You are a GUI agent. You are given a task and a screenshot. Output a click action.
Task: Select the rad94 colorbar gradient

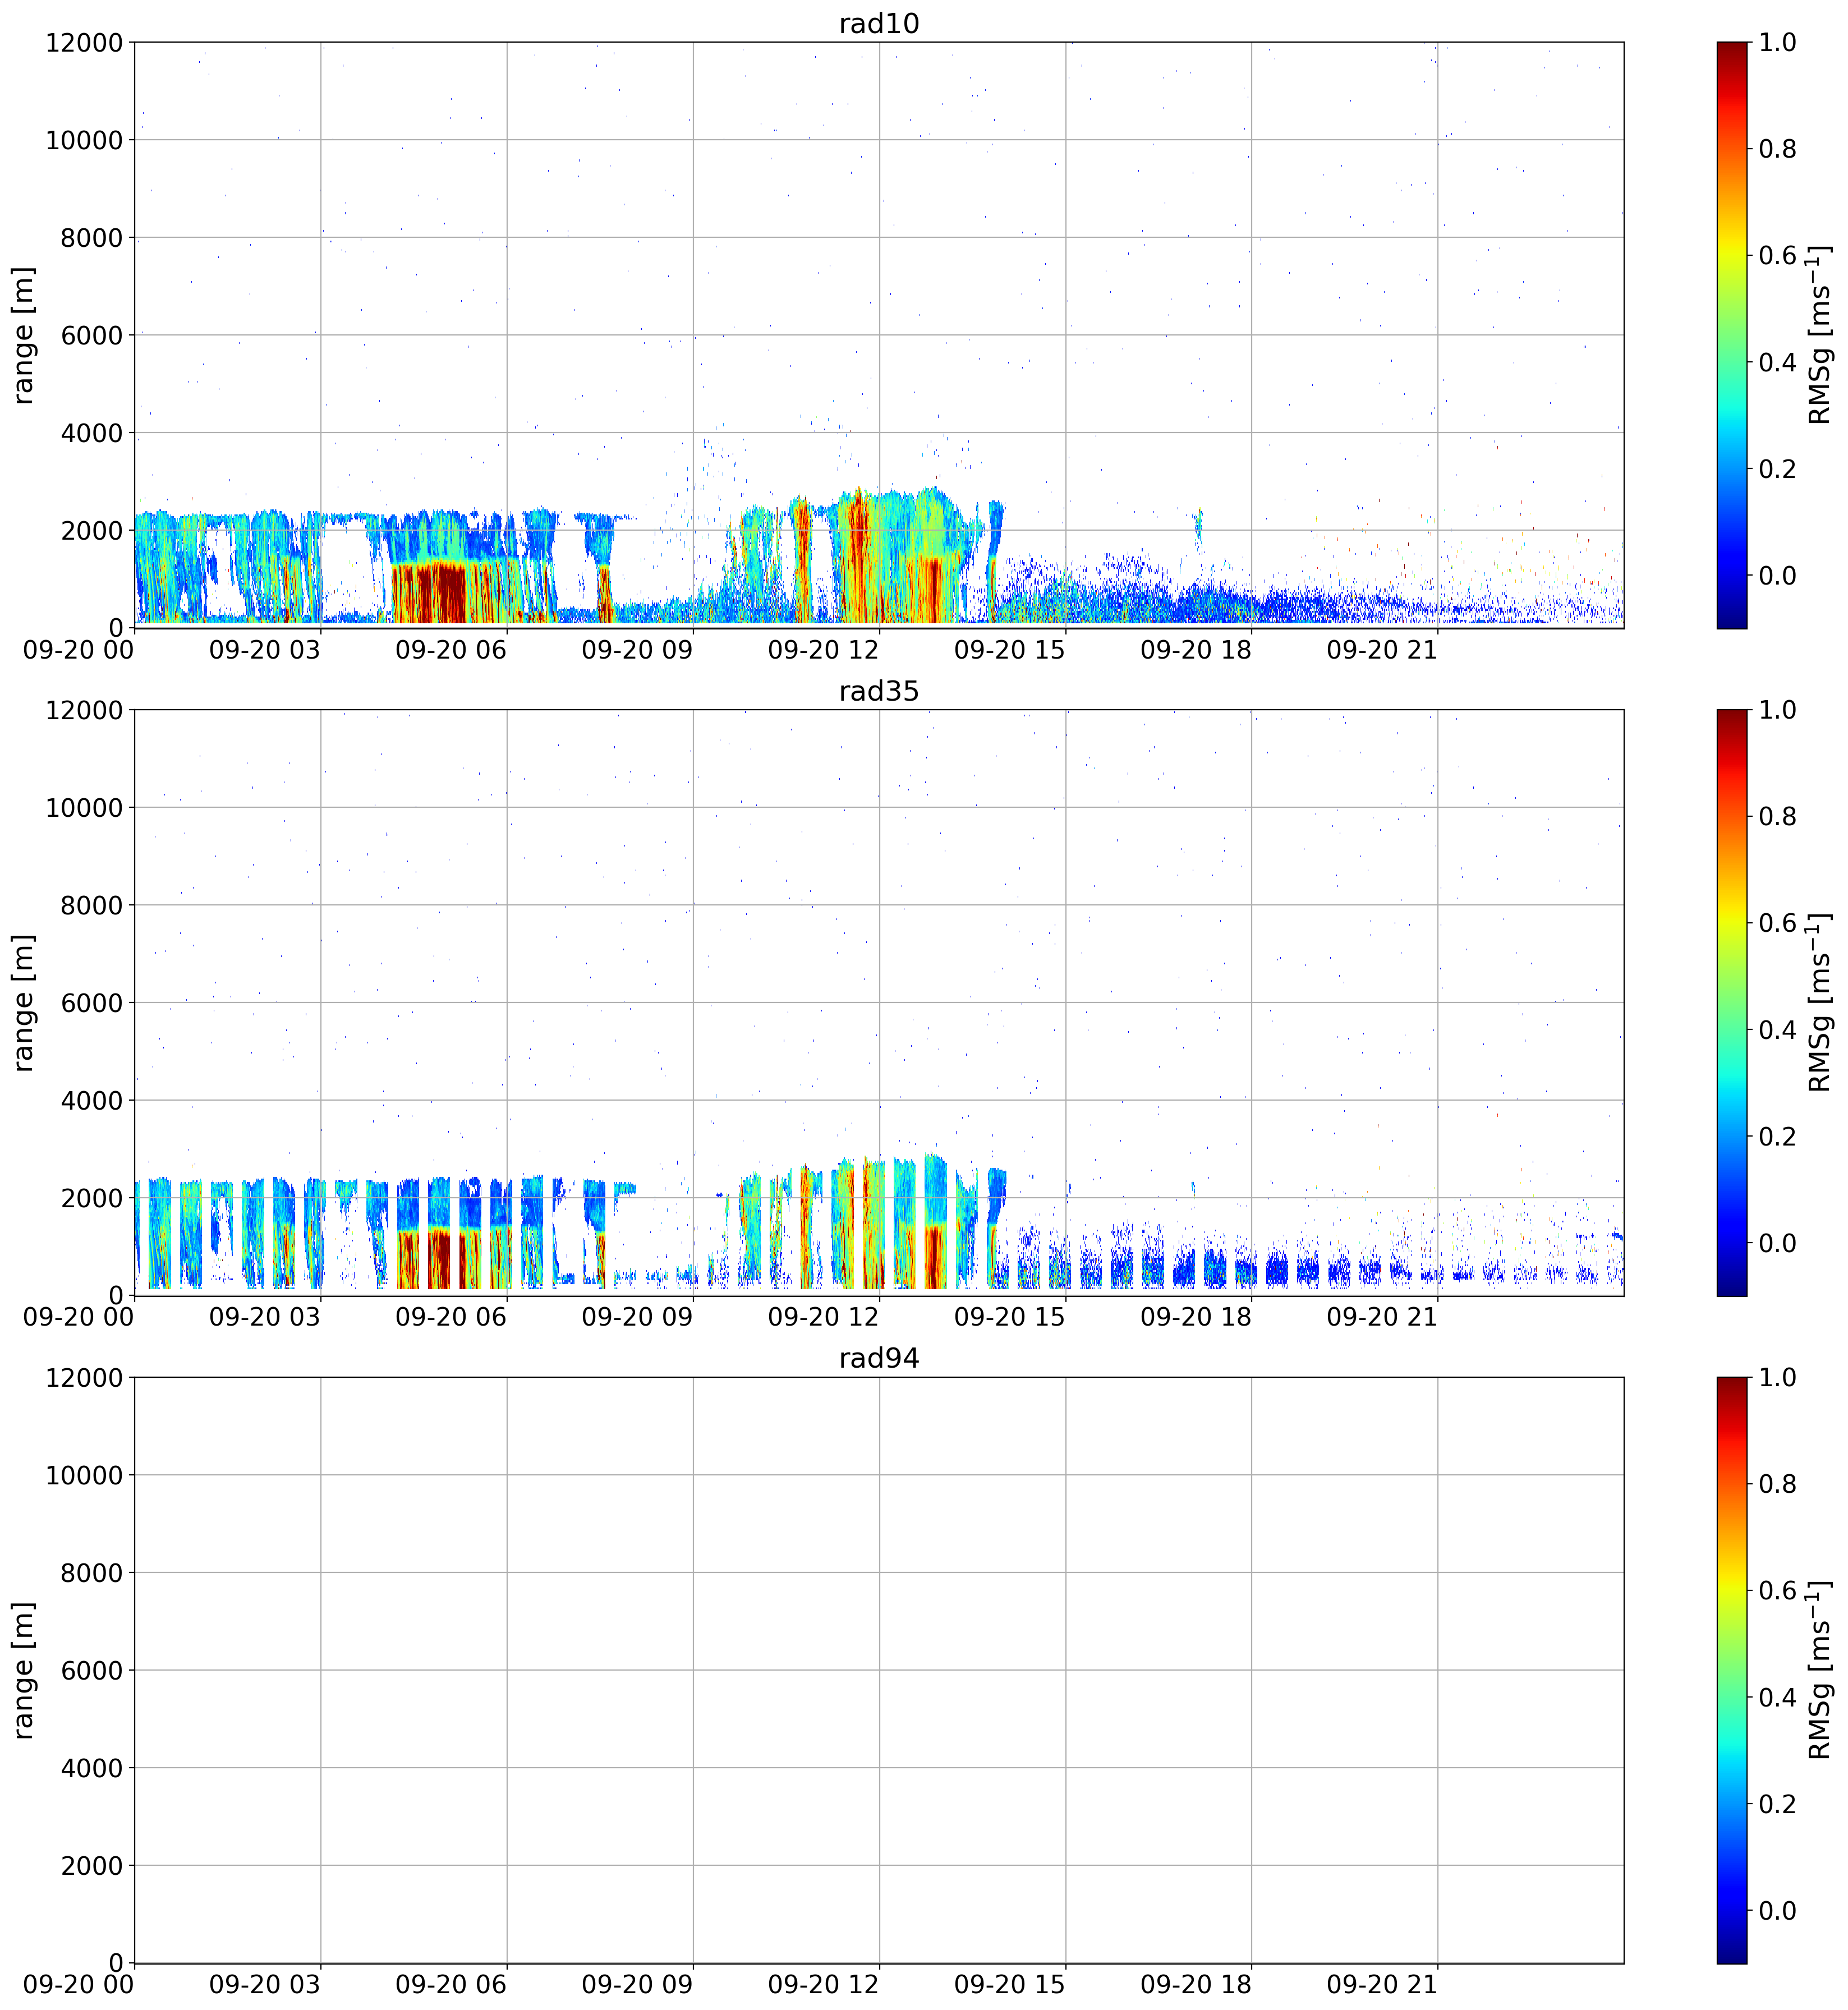(1731, 1670)
